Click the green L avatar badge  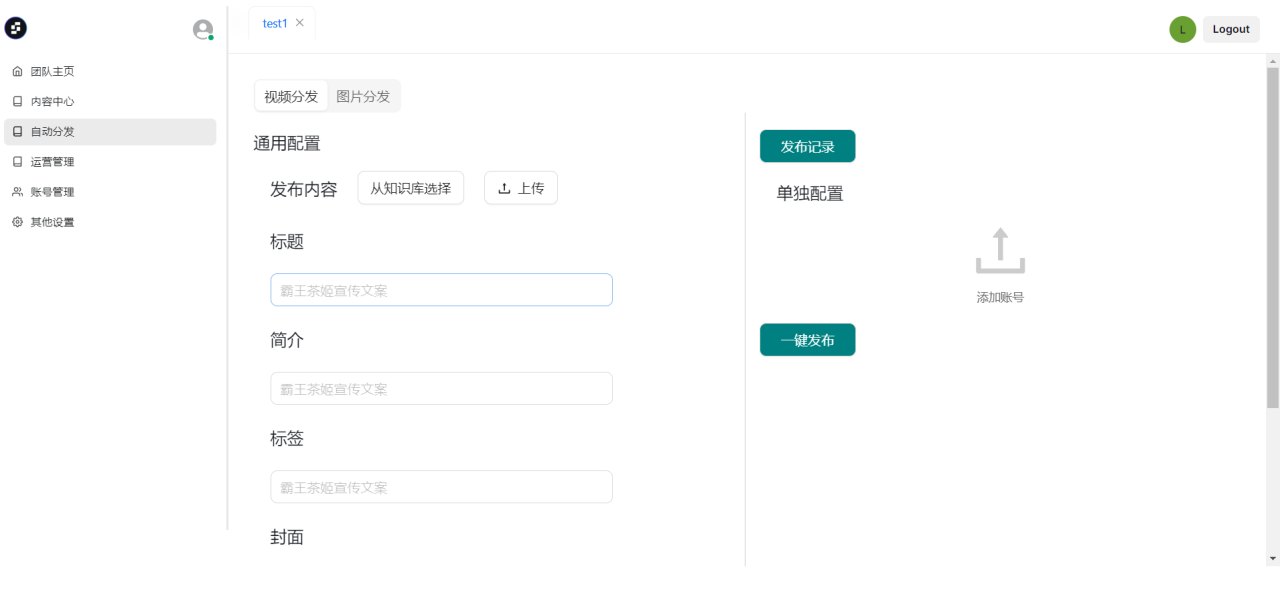[x=1182, y=30]
